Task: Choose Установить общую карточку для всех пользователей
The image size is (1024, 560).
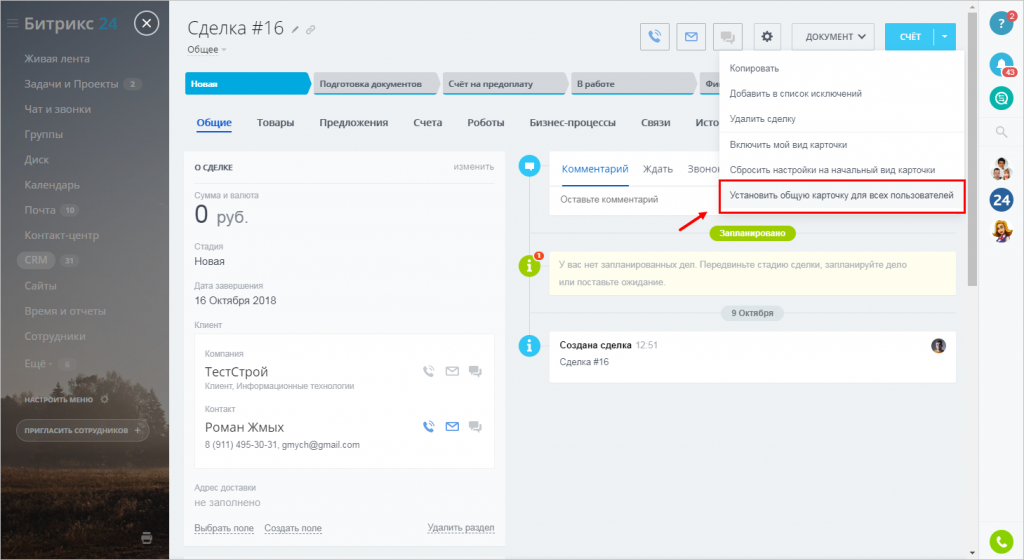Action: tap(841, 195)
